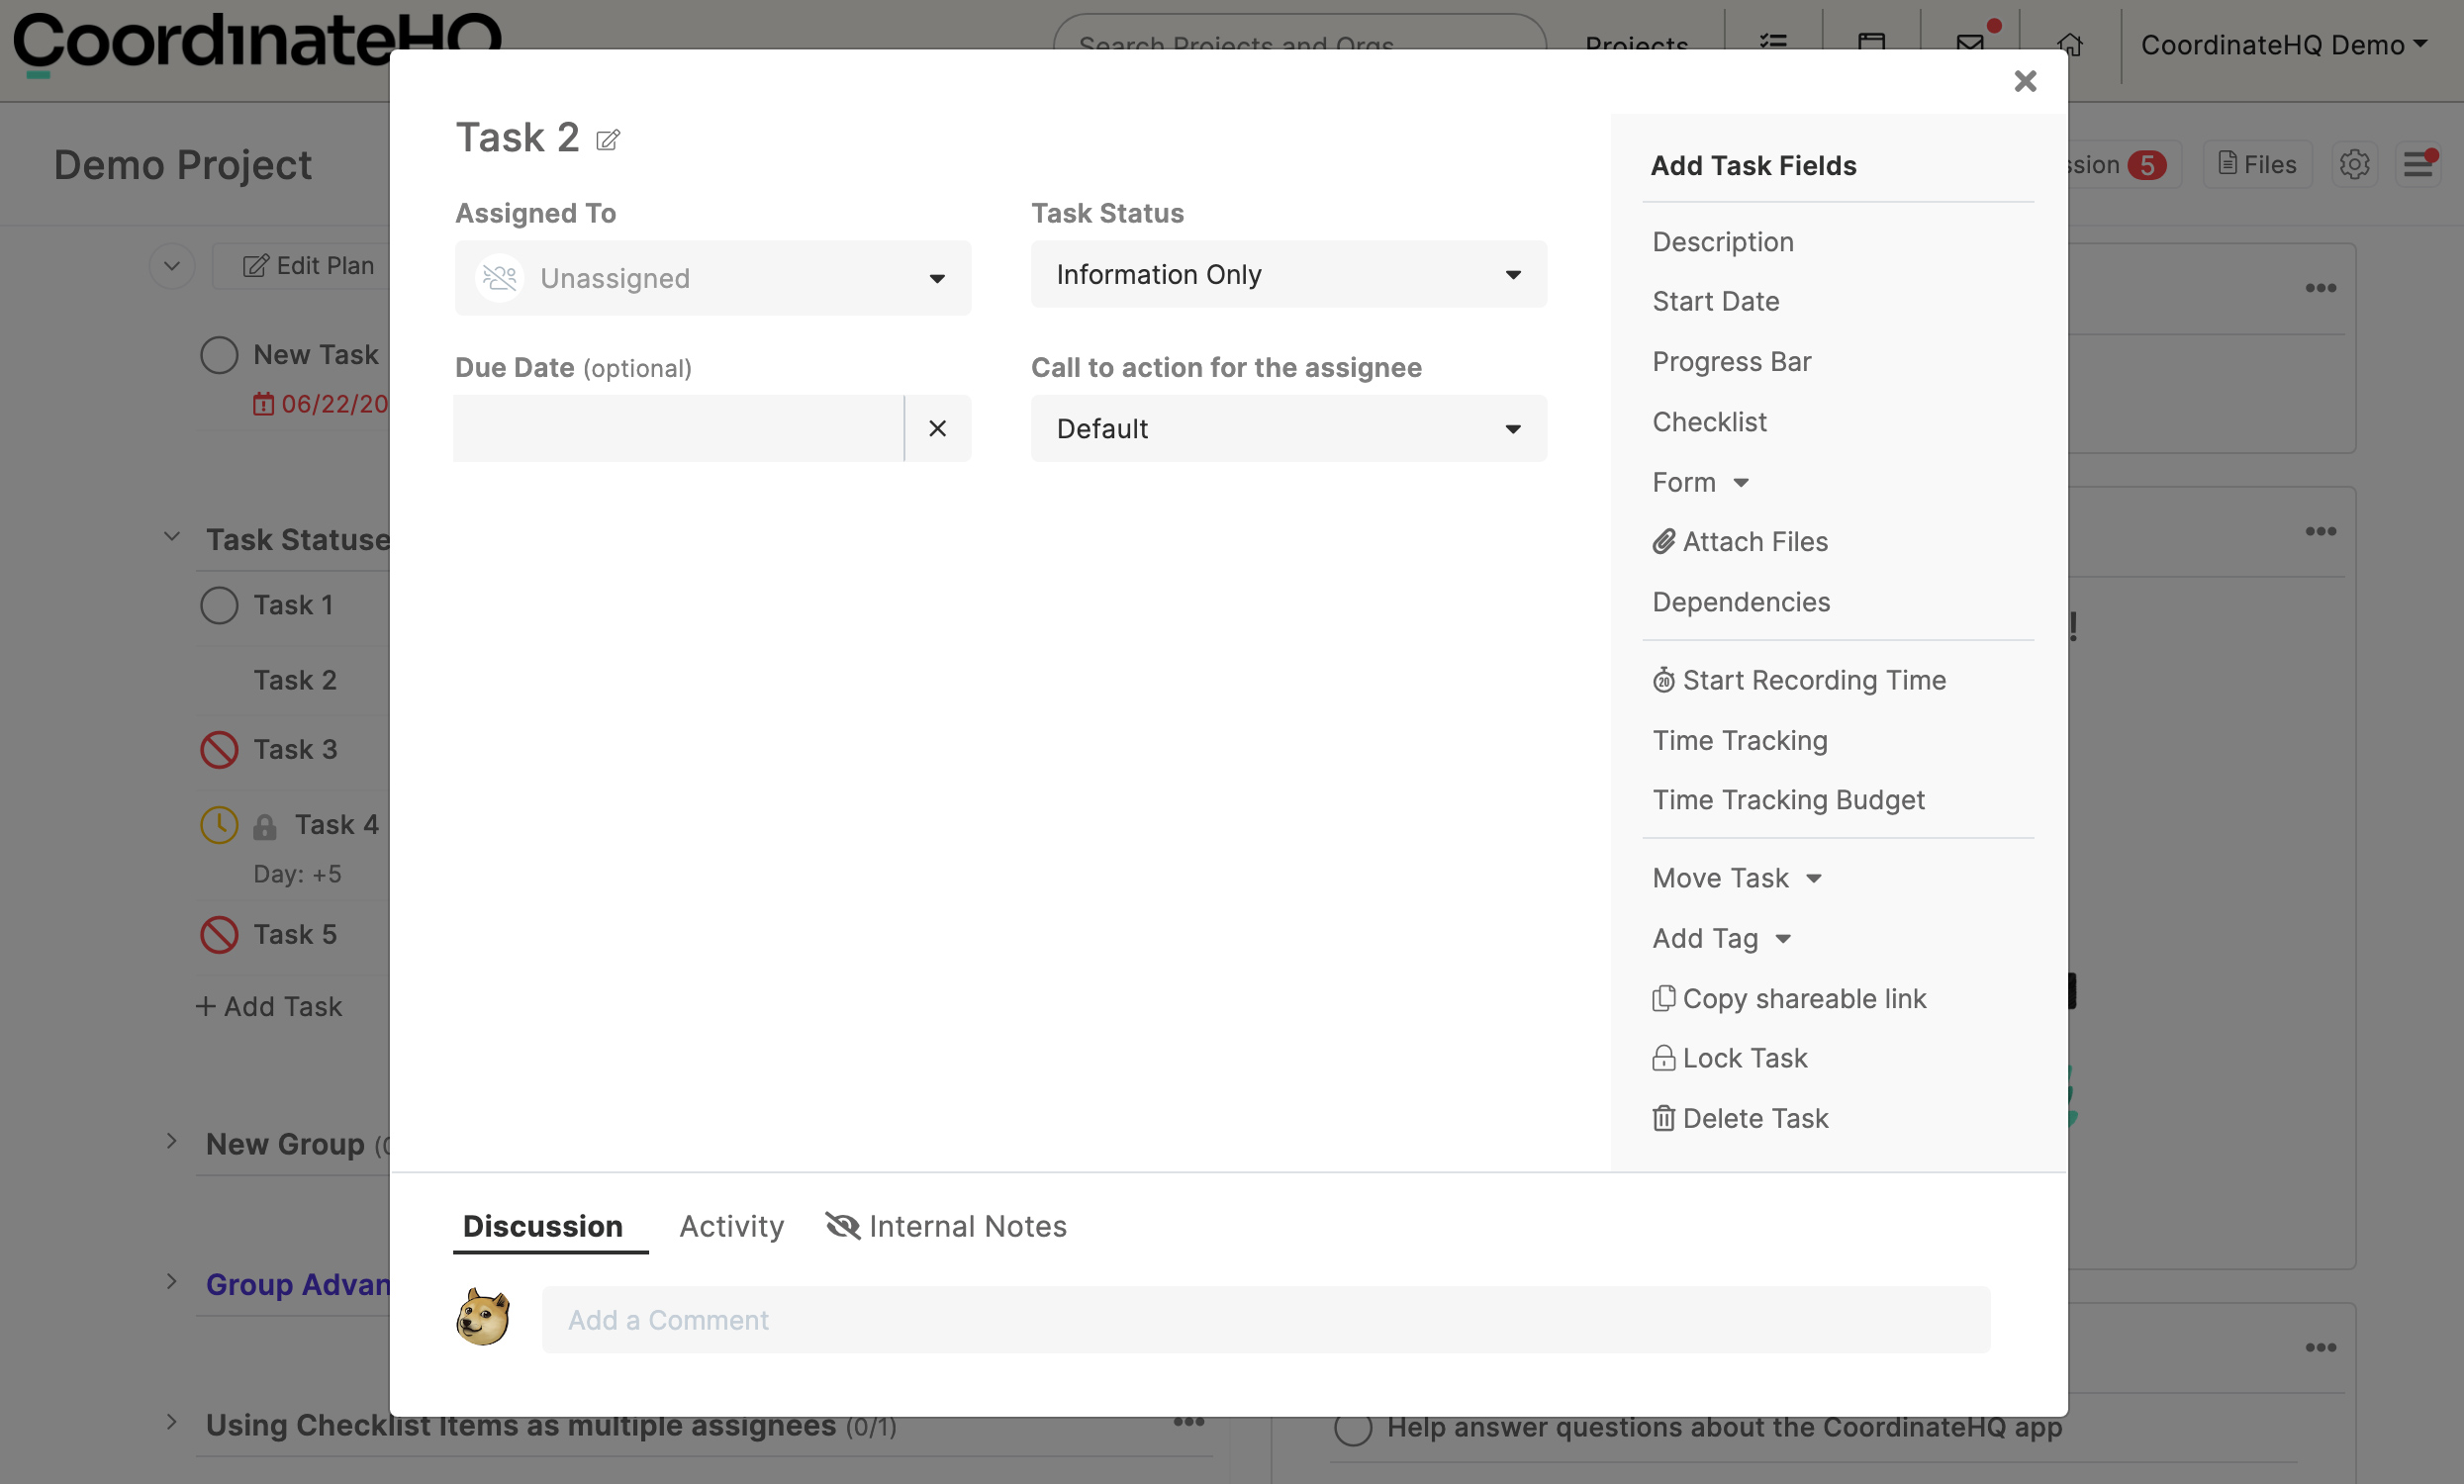Image resolution: width=2464 pixels, height=1484 pixels.
Task: Copy shareable link for the task
Action: (x=1789, y=998)
